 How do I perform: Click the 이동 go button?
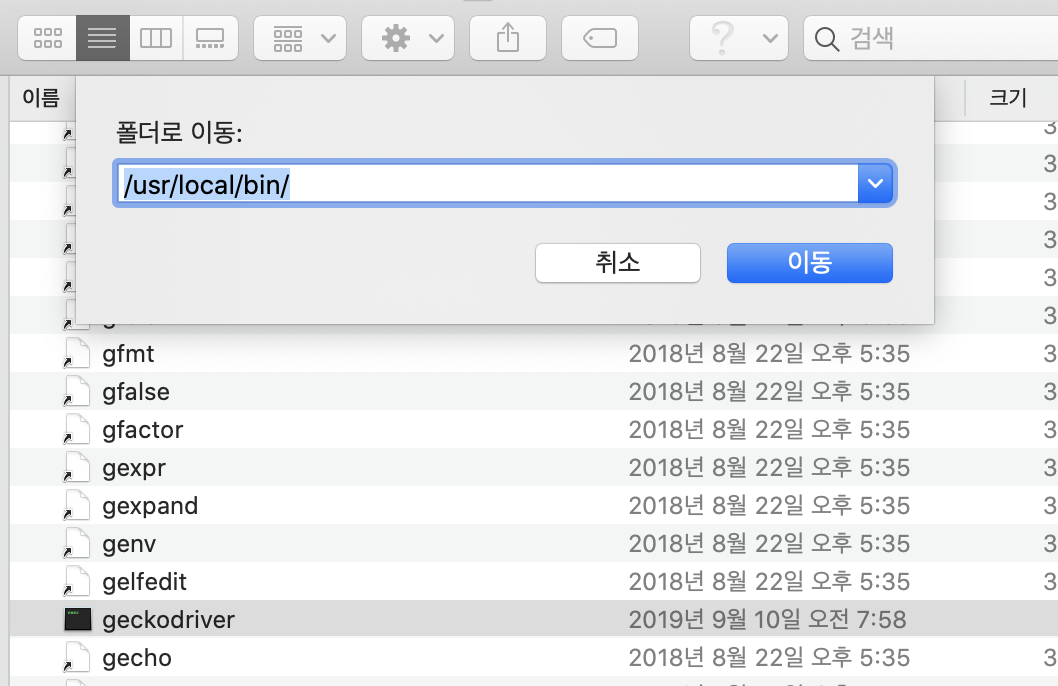[x=810, y=263]
